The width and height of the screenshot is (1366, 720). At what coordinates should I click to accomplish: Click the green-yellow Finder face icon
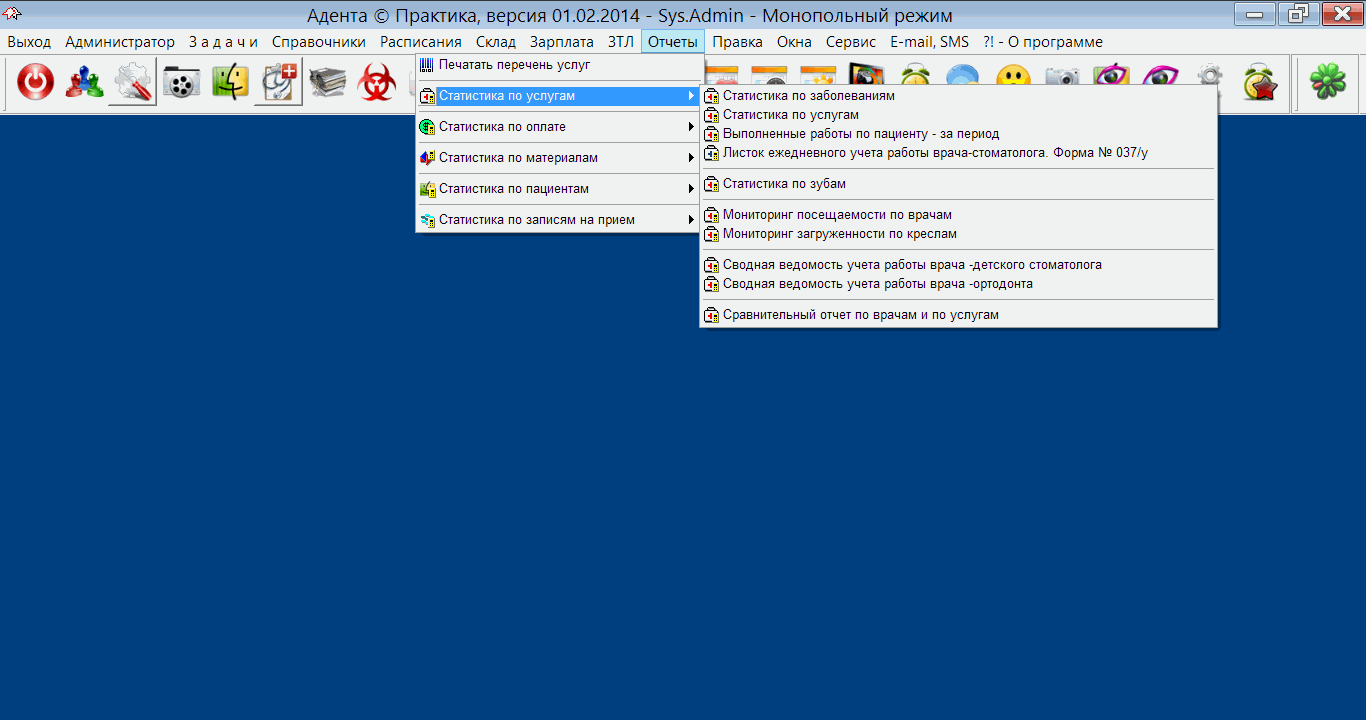(229, 83)
